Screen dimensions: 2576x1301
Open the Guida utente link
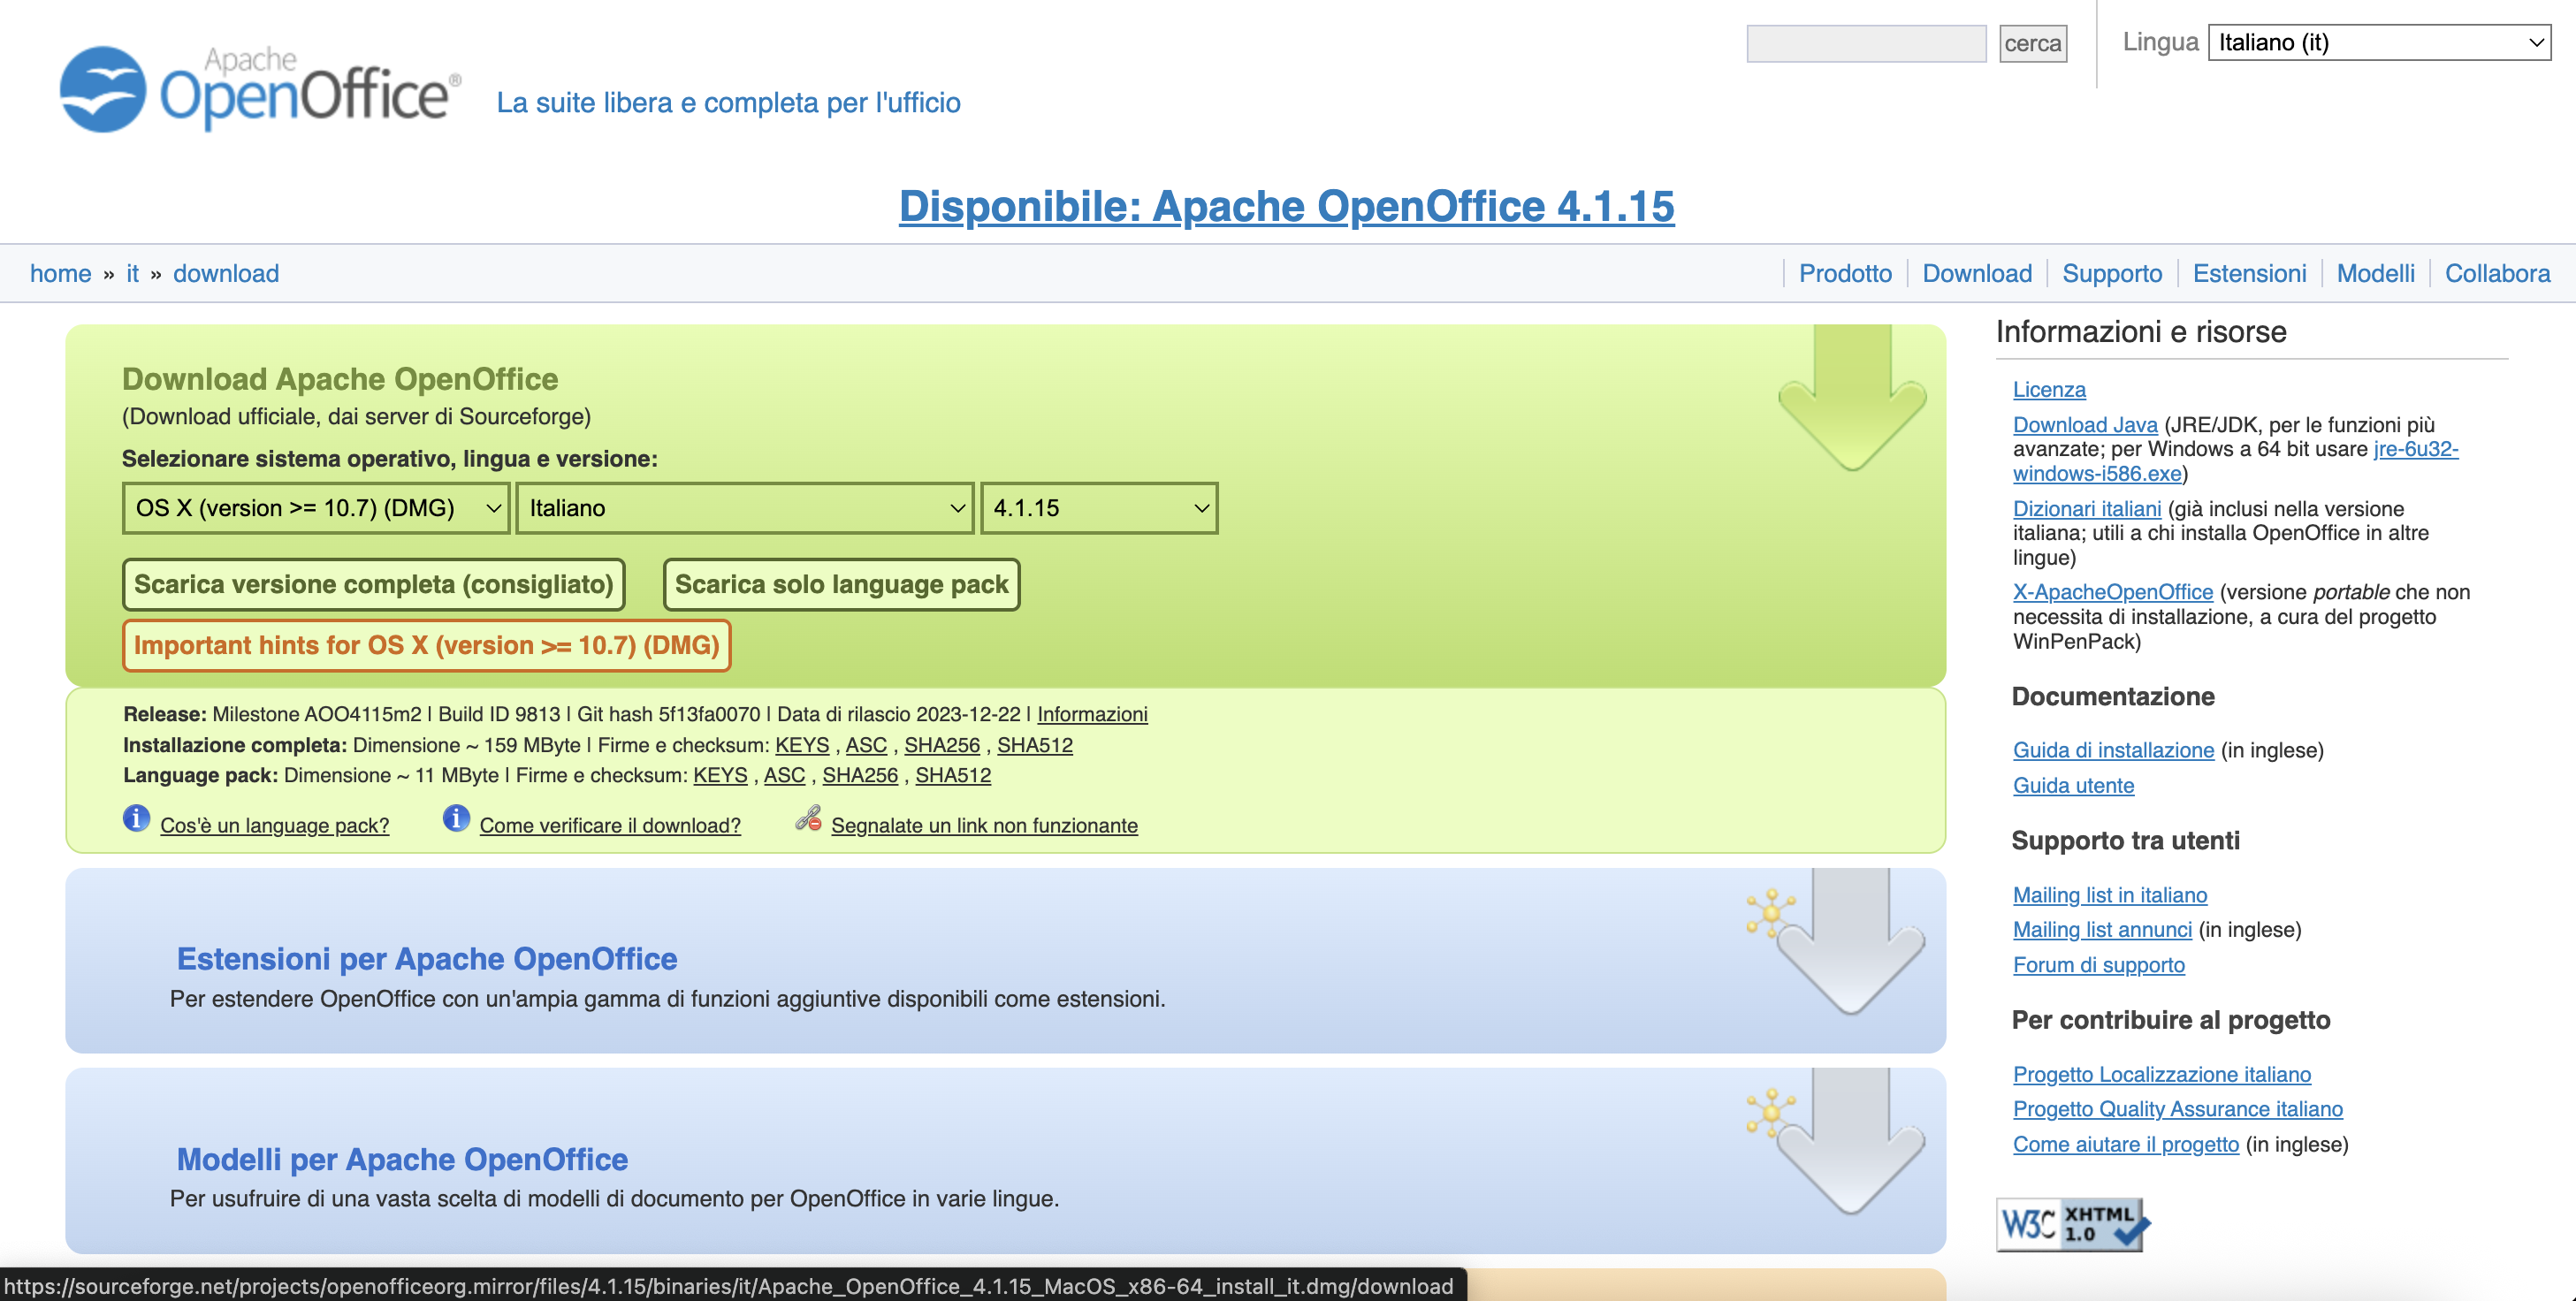(2073, 785)
